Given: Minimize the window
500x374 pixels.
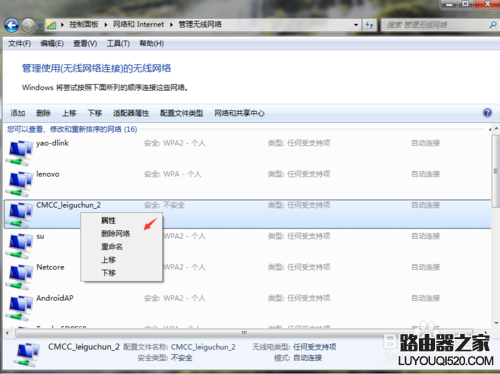Looking at the screenshot, I should pos(450,4).
